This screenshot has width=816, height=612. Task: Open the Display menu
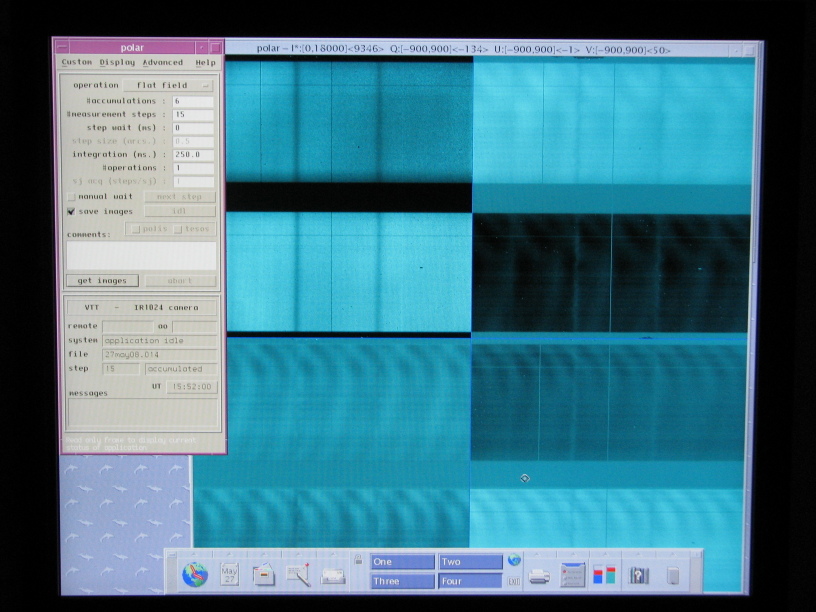click(x=117, y=62)
